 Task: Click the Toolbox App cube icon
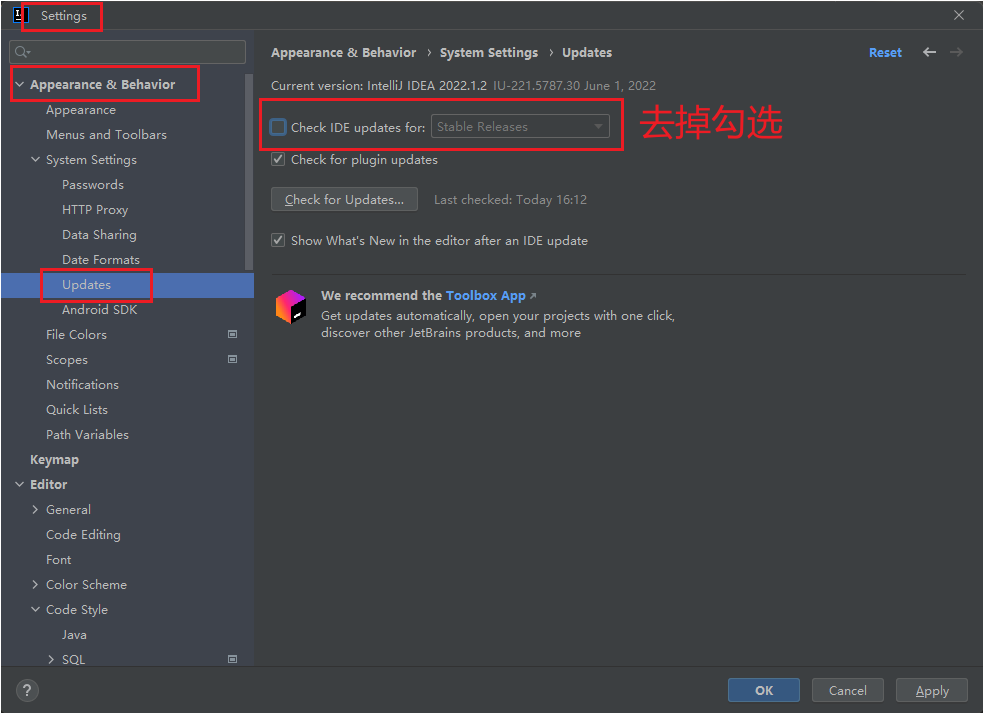point(291,307)
